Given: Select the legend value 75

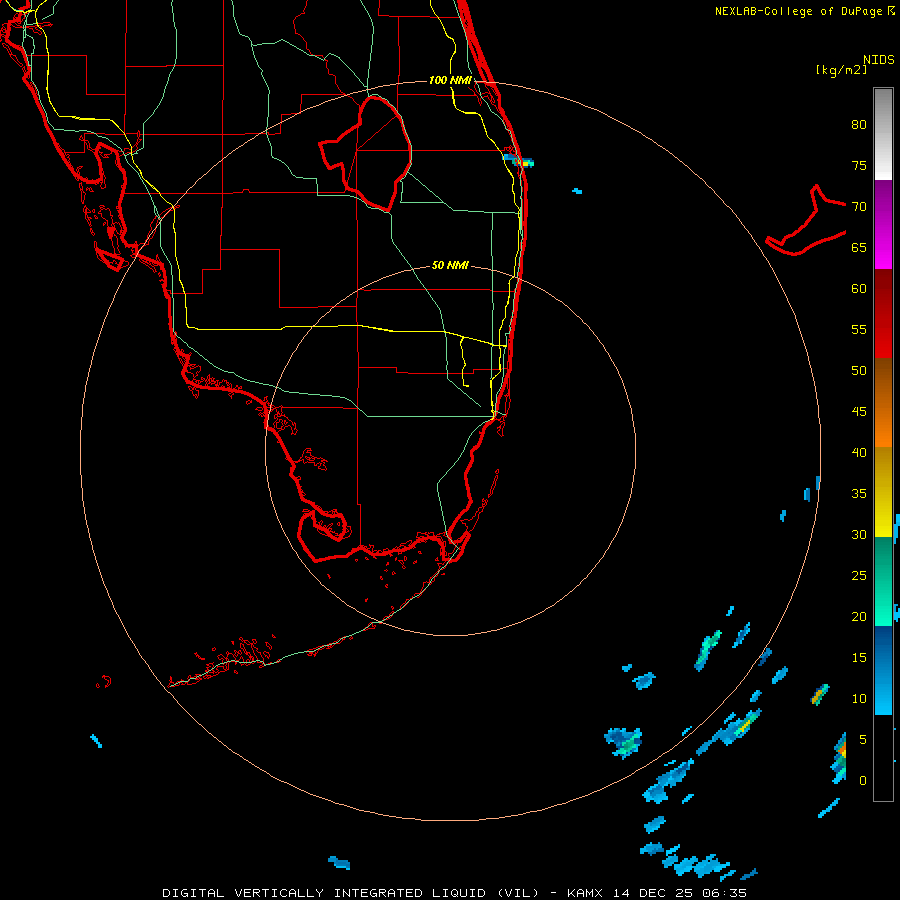Looking at the screenshot, I should pos(859,165).
